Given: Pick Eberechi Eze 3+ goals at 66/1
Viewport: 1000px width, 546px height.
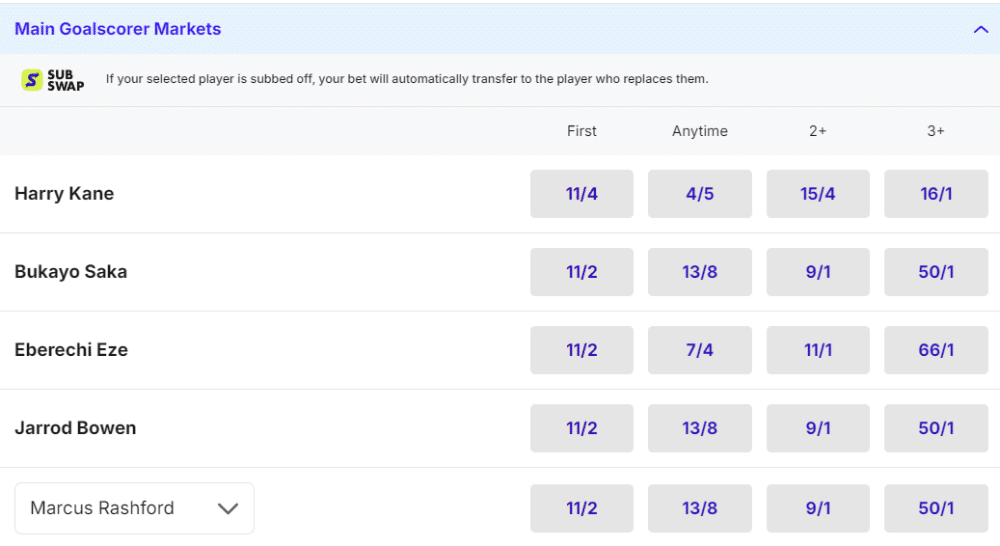Looking at the screenshot, I should click(935, 350).
